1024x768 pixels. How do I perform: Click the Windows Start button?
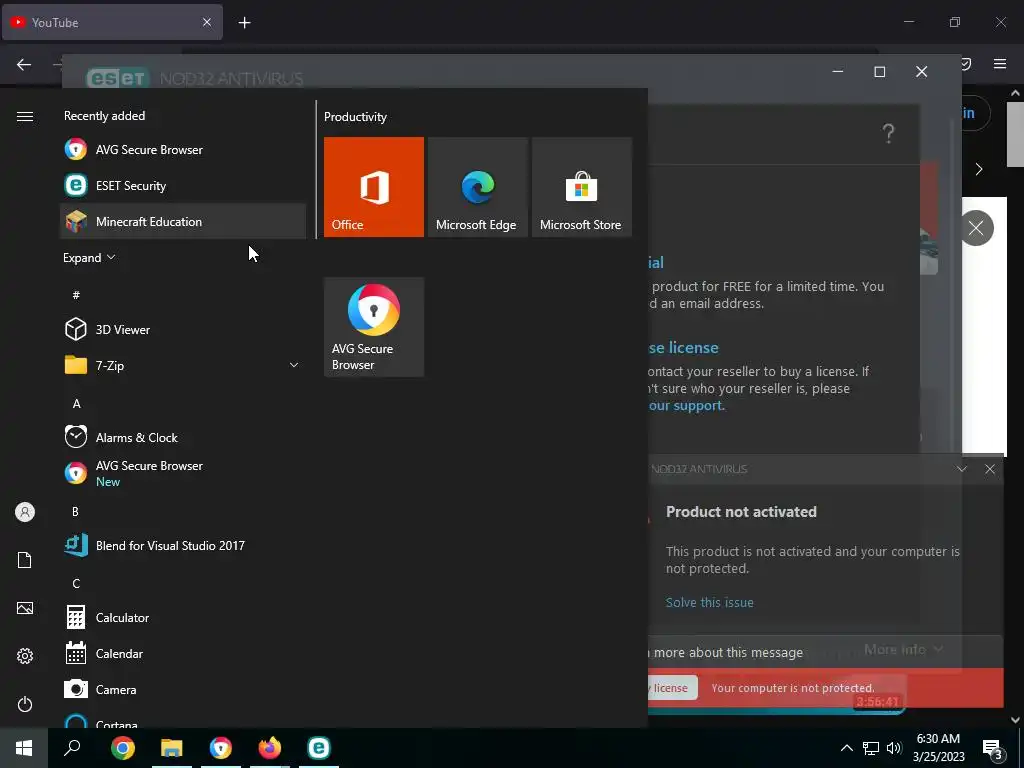(24, 748)
